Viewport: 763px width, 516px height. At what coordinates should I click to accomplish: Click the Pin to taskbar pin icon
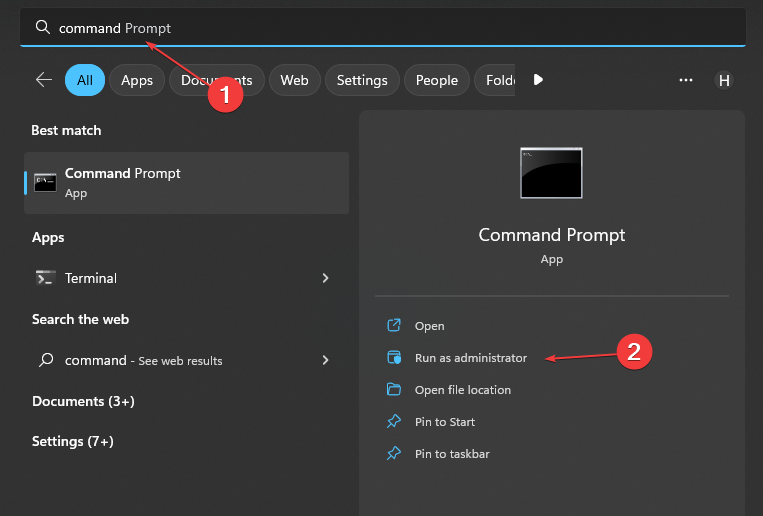(x=394, y=454)
